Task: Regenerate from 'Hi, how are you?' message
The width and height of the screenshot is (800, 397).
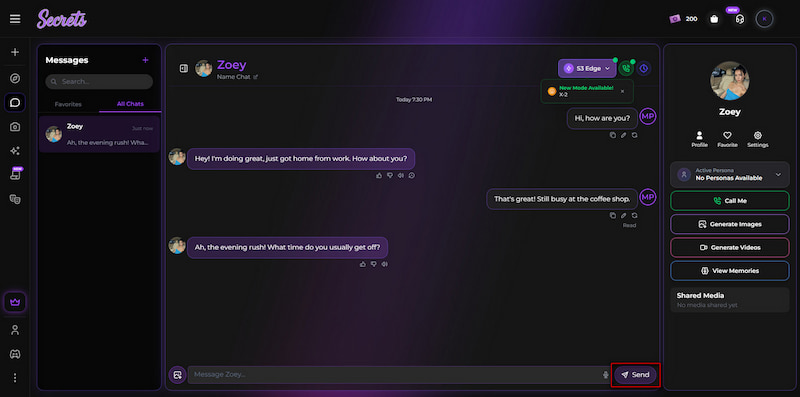Action: [634, 135]
